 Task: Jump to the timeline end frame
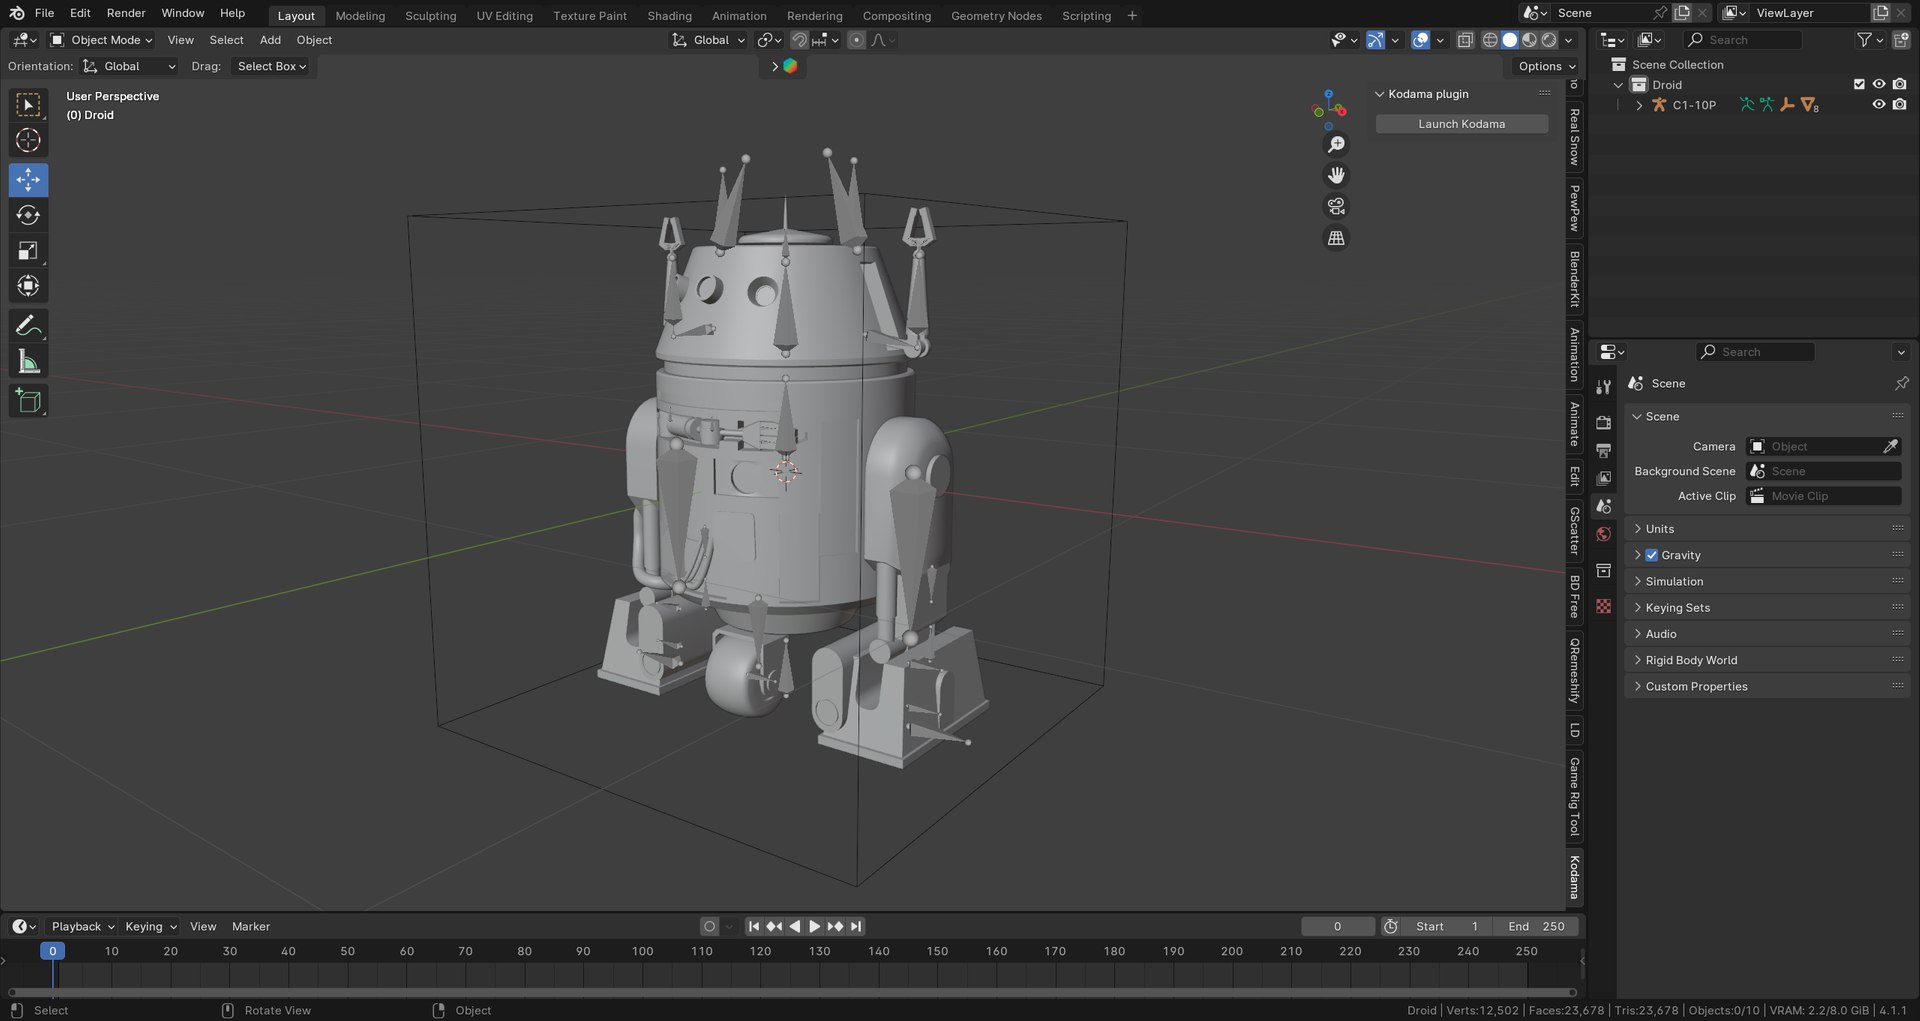[x=856, y=926]
